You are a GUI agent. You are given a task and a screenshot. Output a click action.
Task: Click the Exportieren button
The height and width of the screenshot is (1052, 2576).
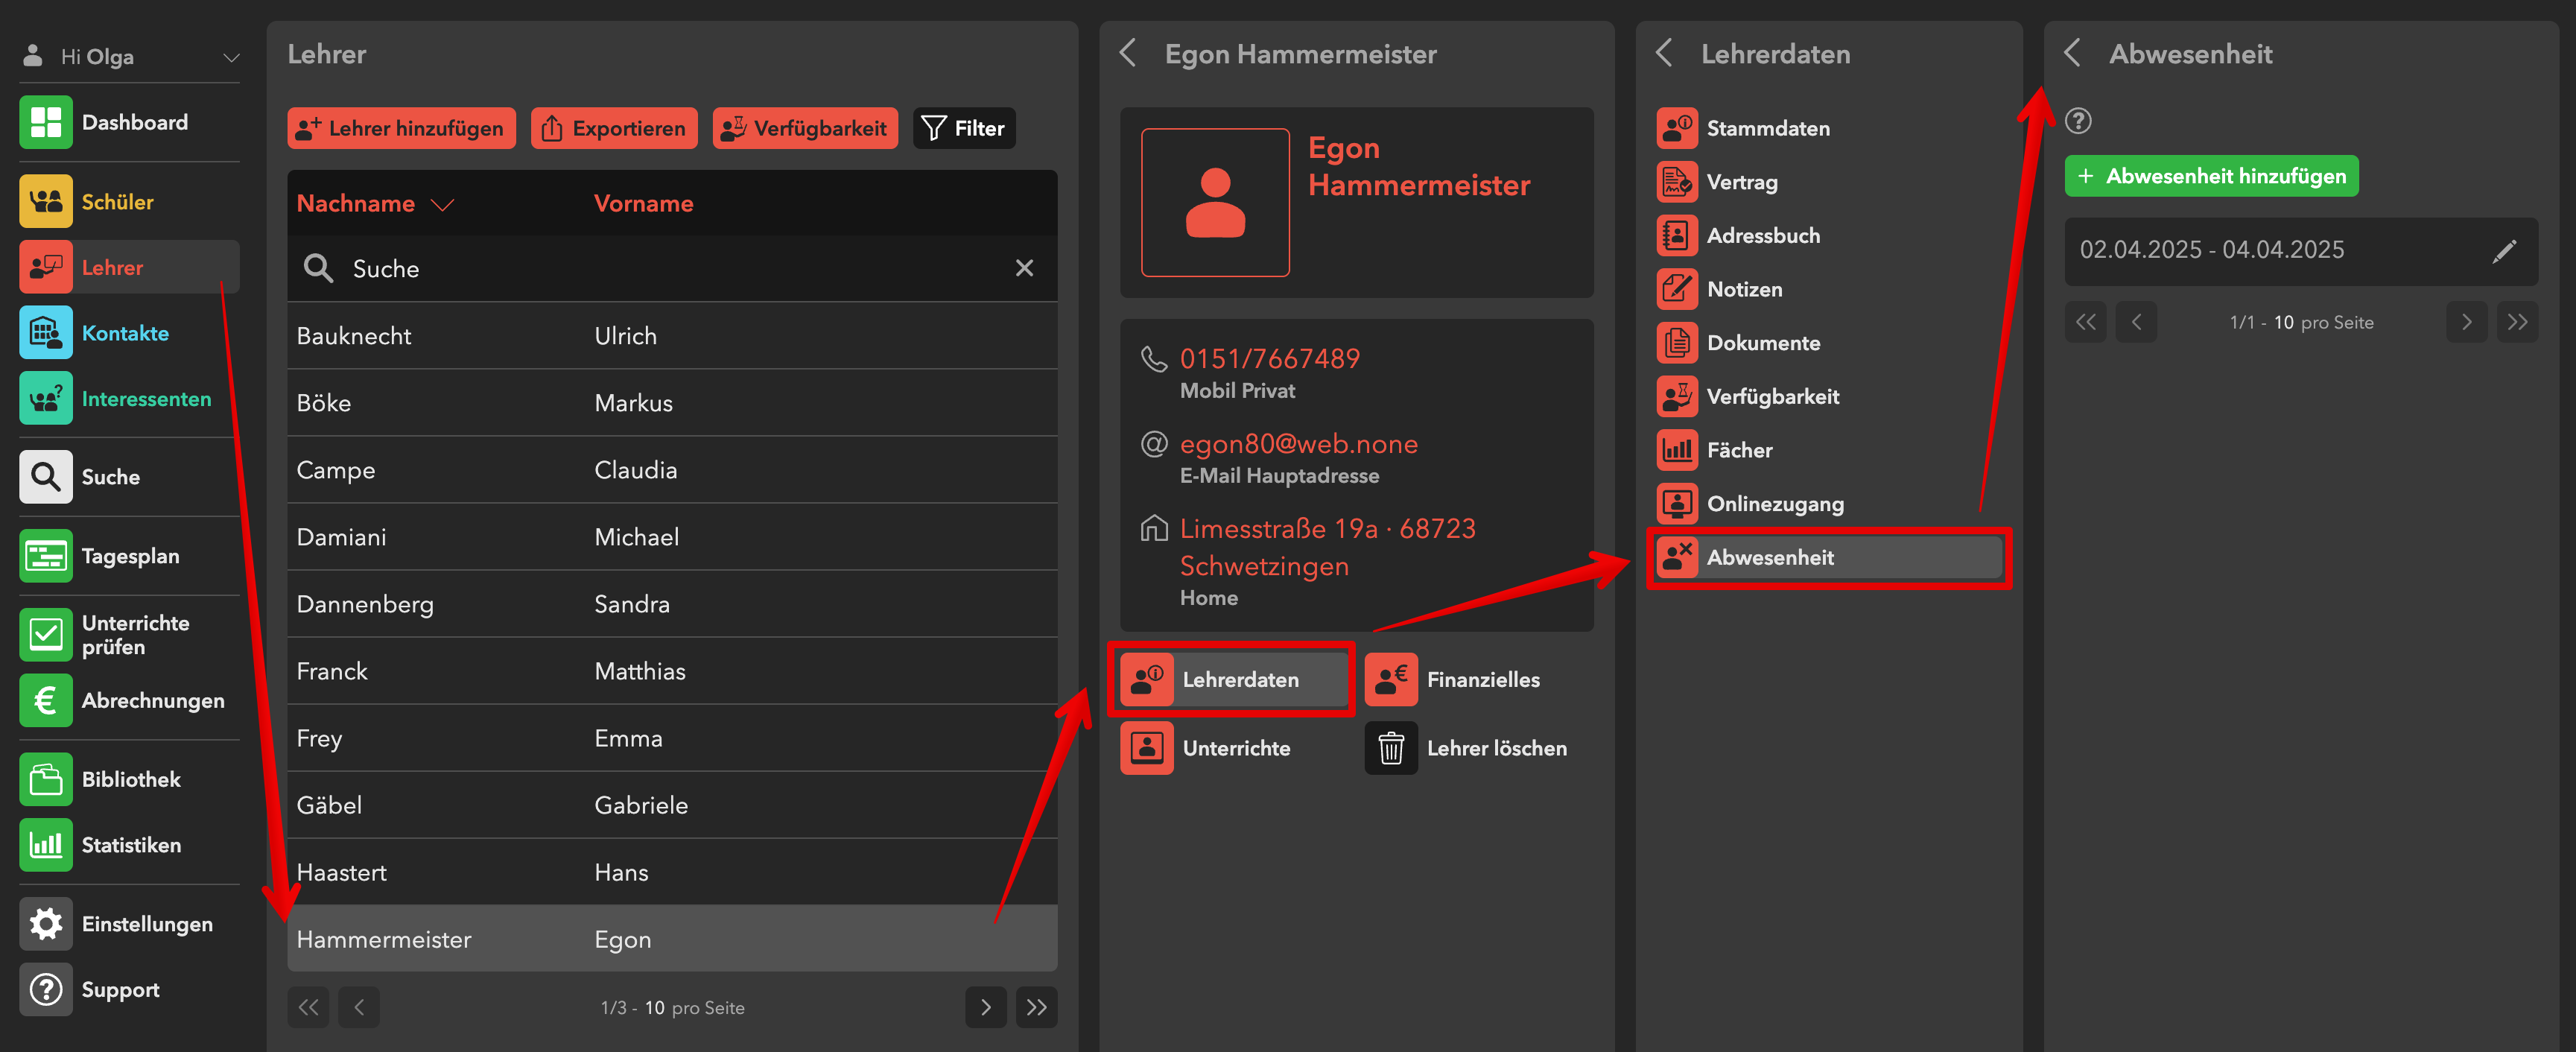[x=614, y=128]
